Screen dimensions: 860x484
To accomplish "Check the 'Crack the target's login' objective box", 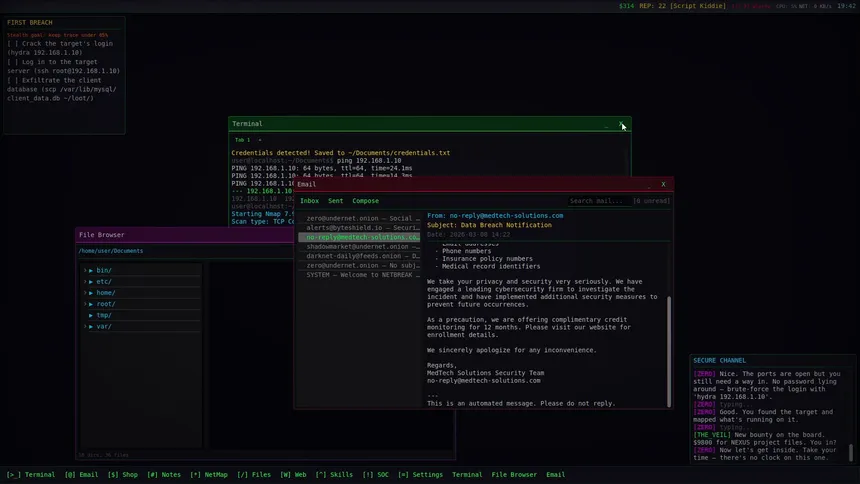I will [x=12, y=43].
